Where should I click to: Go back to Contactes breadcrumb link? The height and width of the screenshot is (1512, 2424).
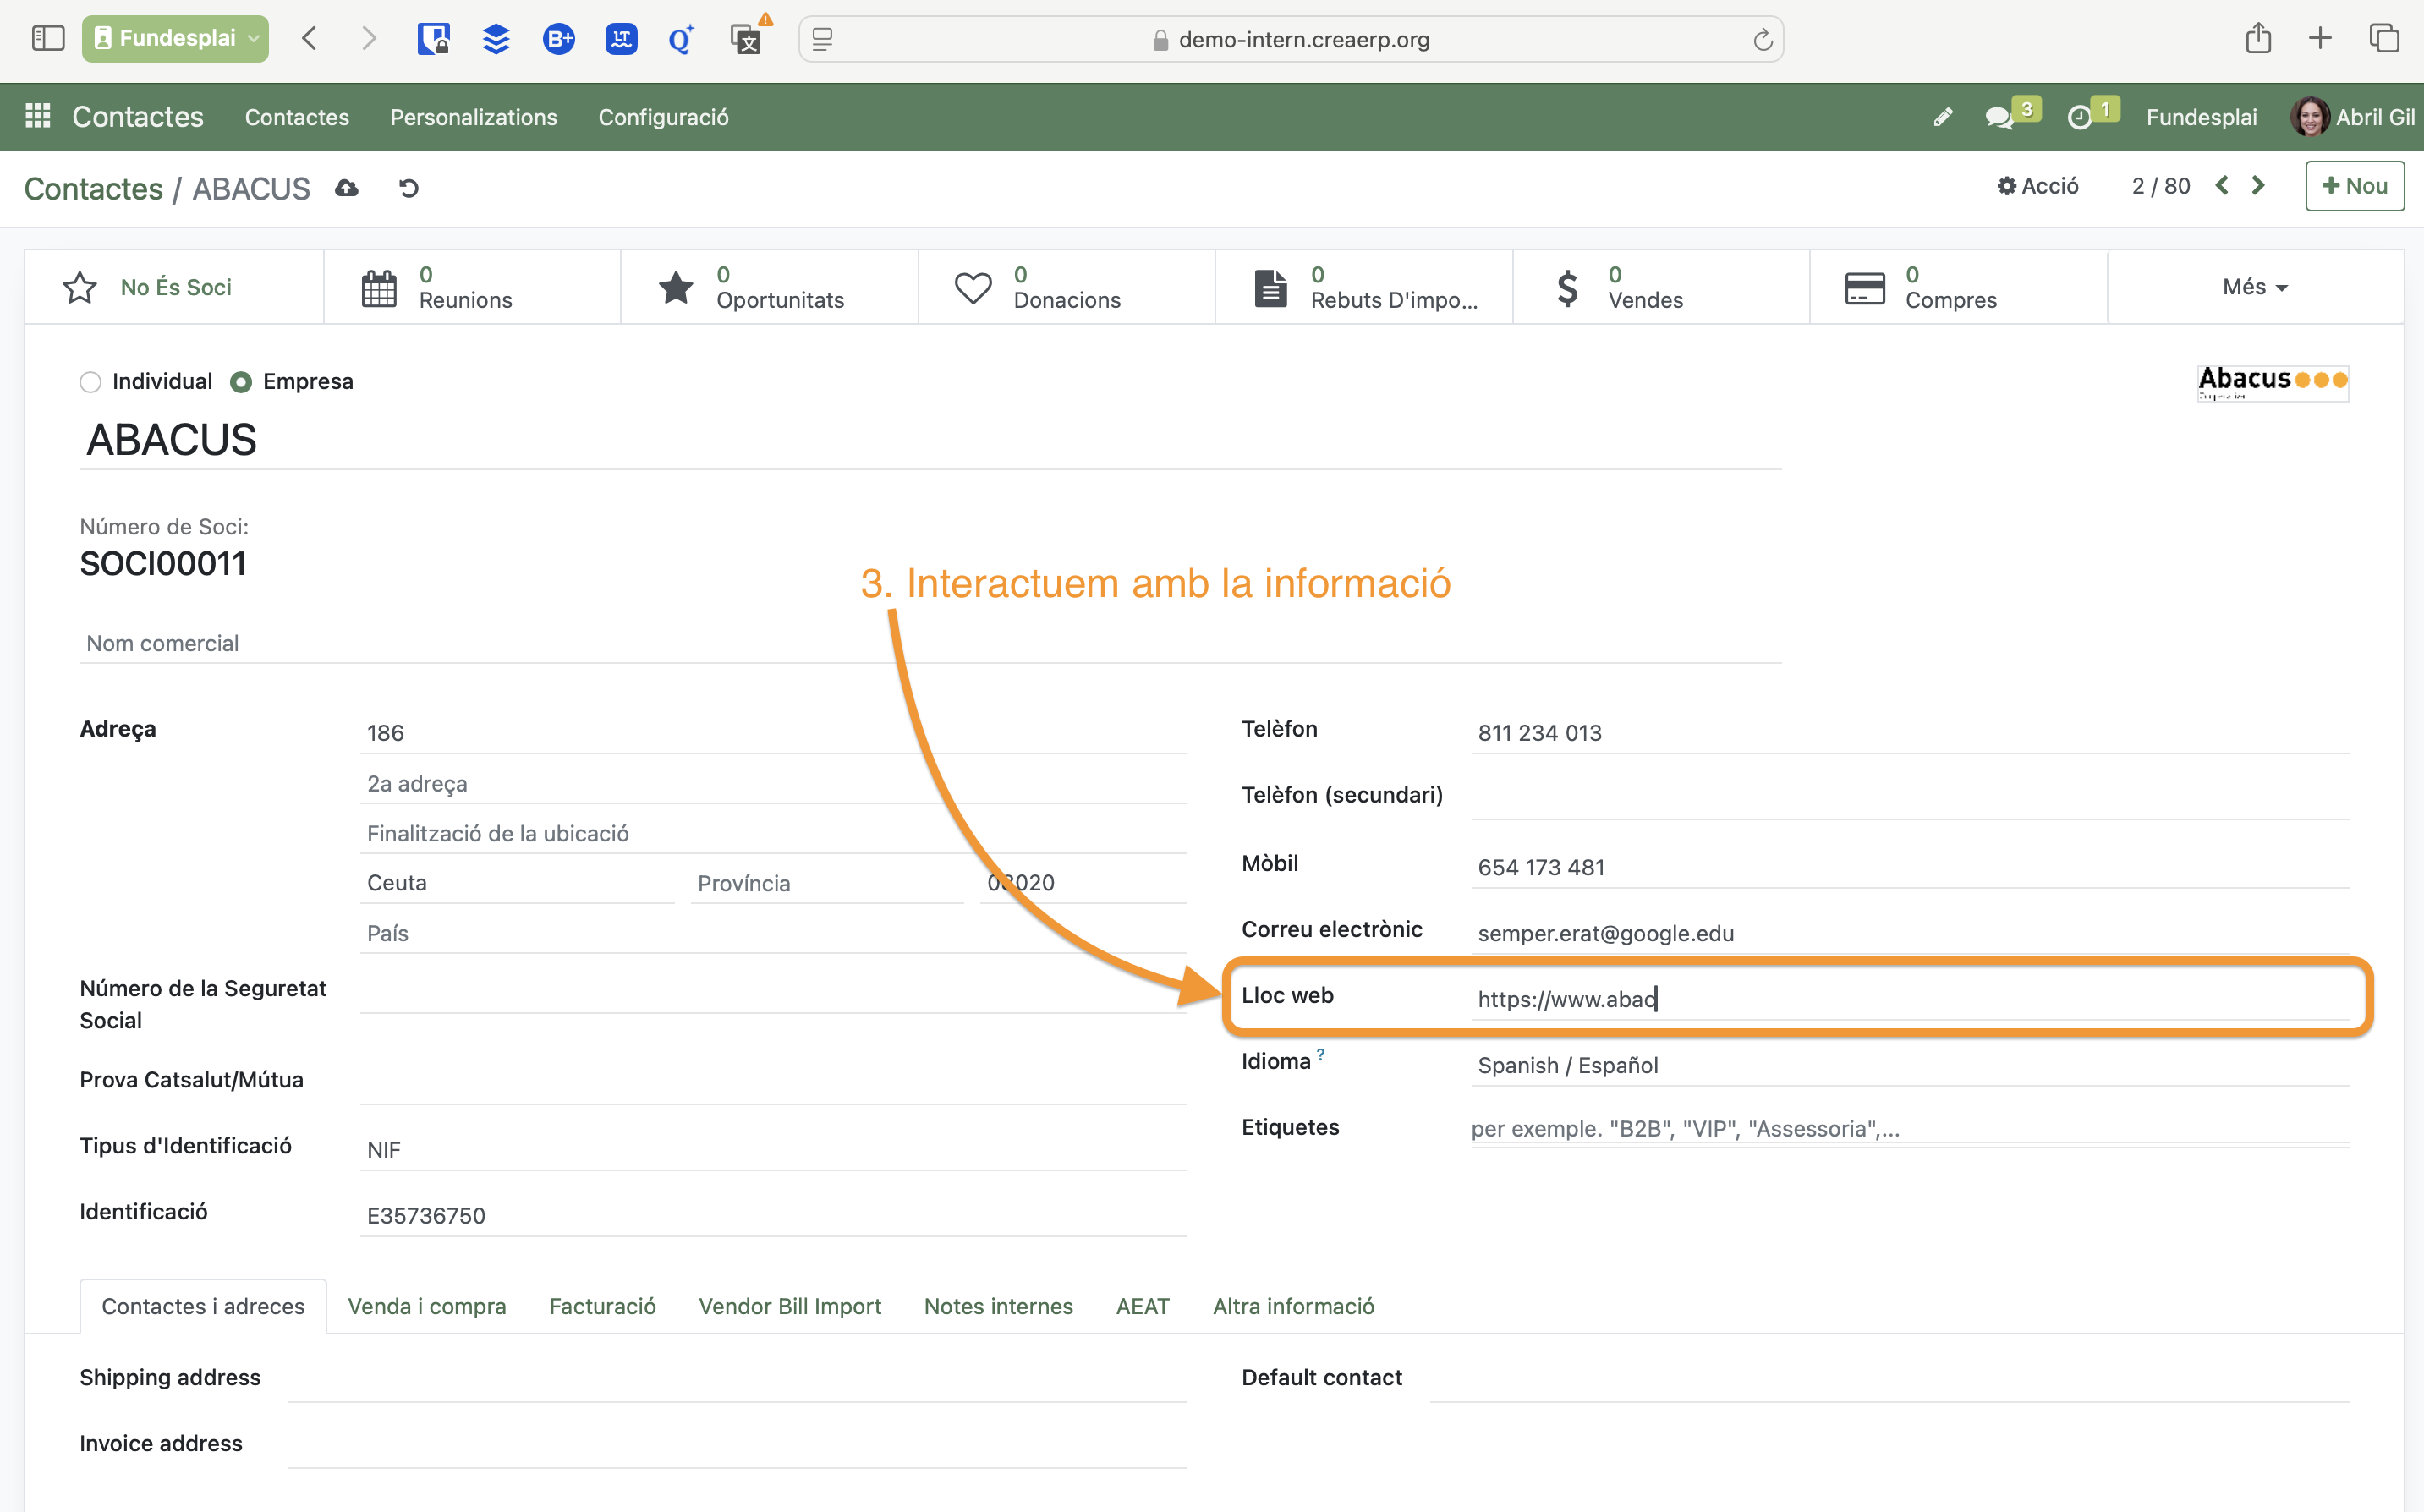coord(93,188)
